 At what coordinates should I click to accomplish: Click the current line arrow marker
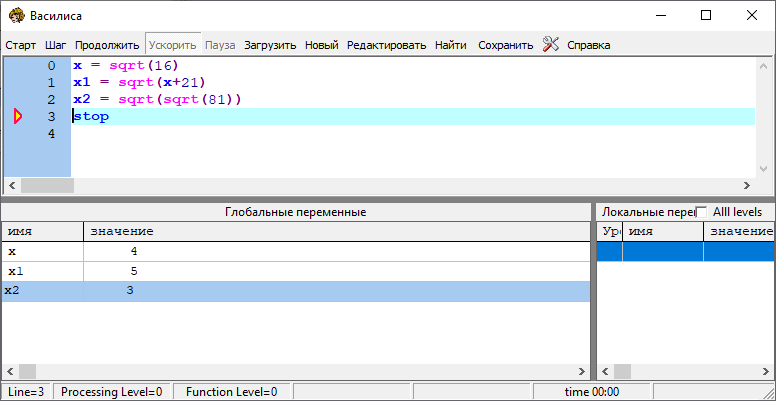click(x=17, y=117)
